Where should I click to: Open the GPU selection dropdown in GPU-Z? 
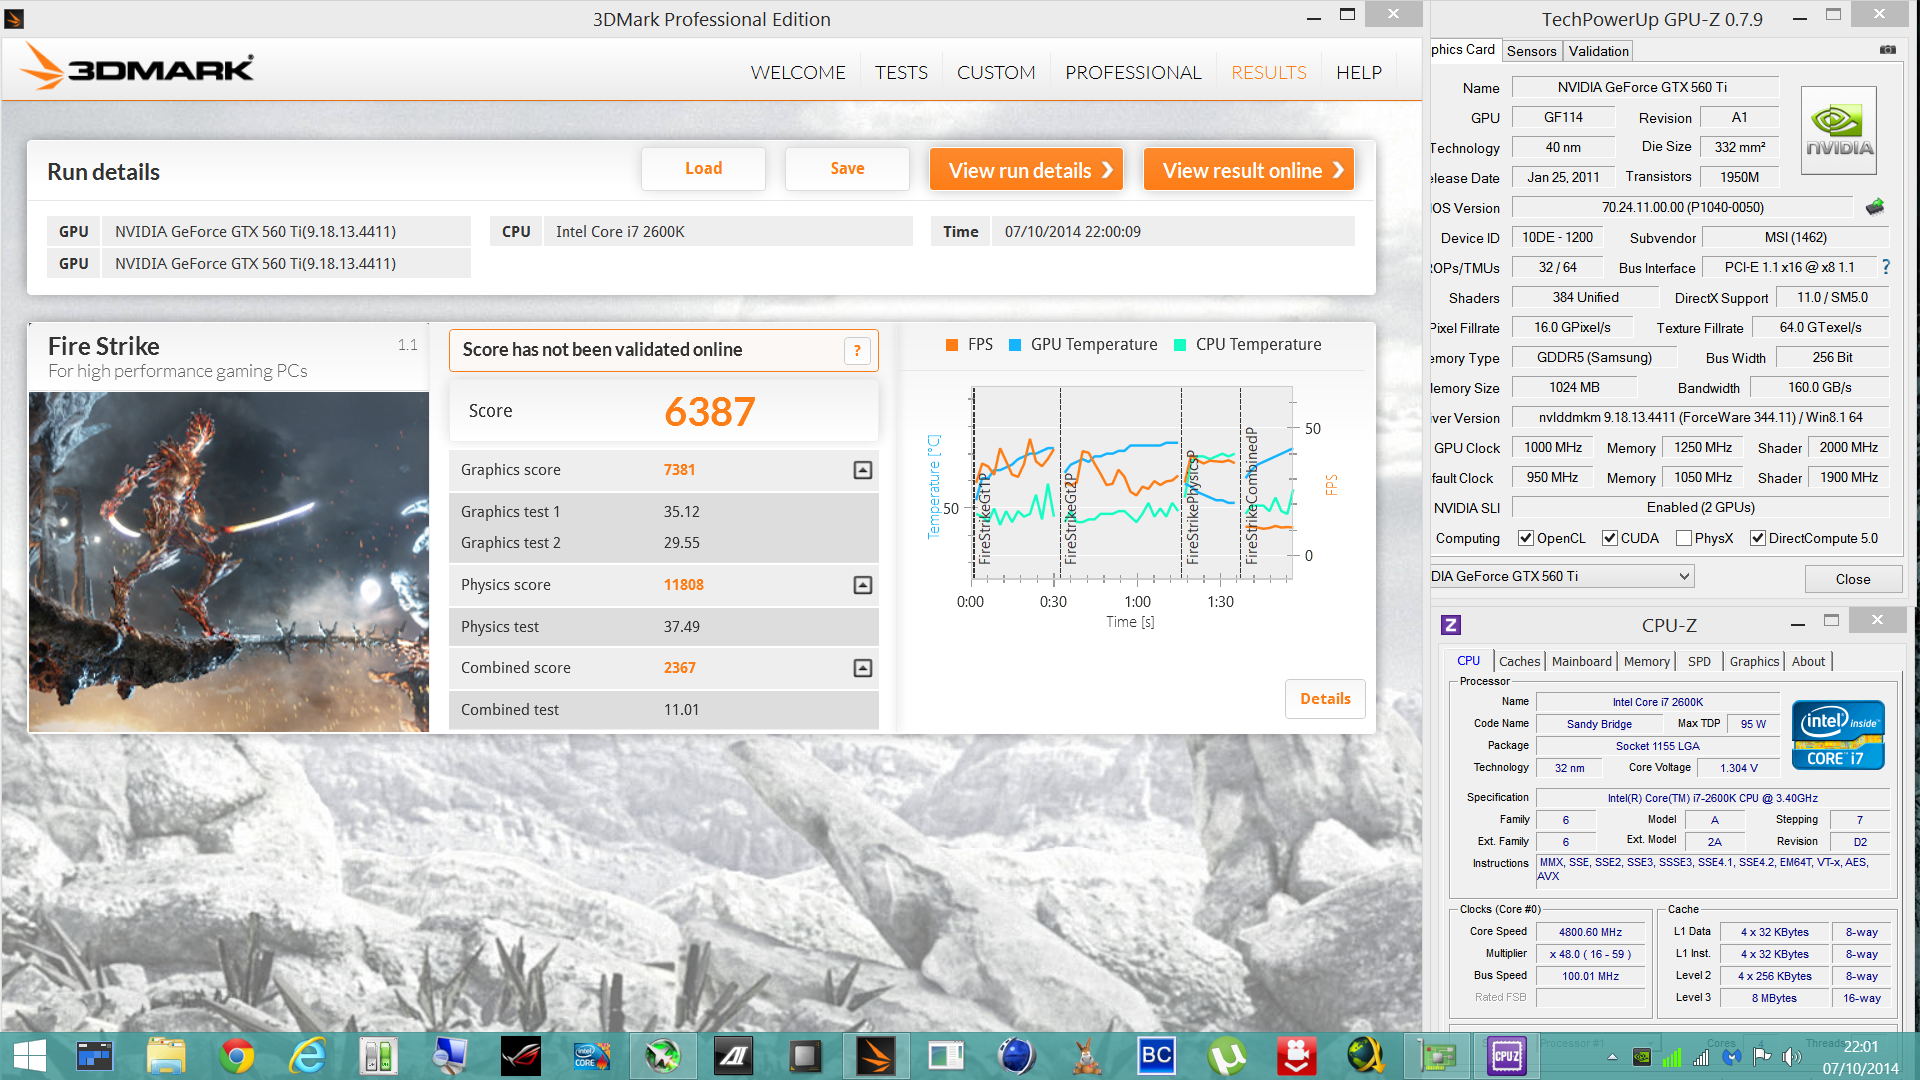click(x=1684, y=576)
